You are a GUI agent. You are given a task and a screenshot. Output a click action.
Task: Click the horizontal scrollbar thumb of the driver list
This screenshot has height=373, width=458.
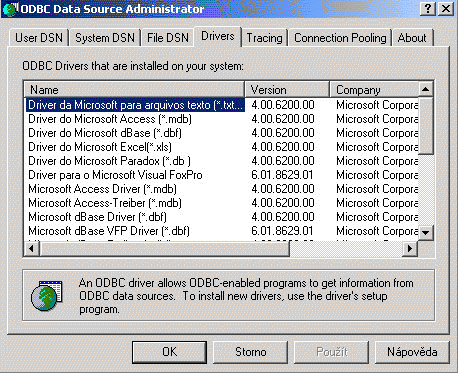(x=165, y=248)
